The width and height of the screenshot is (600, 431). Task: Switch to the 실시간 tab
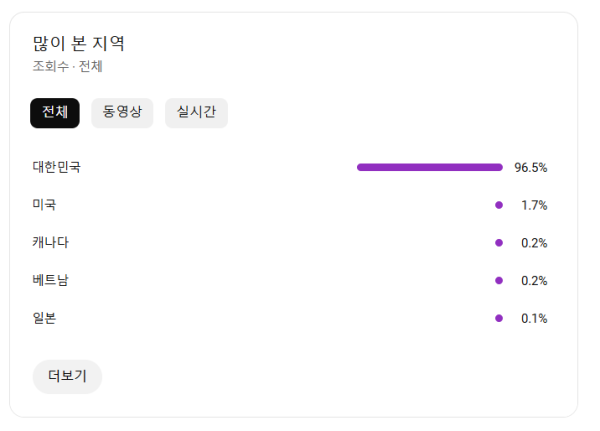click(x=196, y=113)
